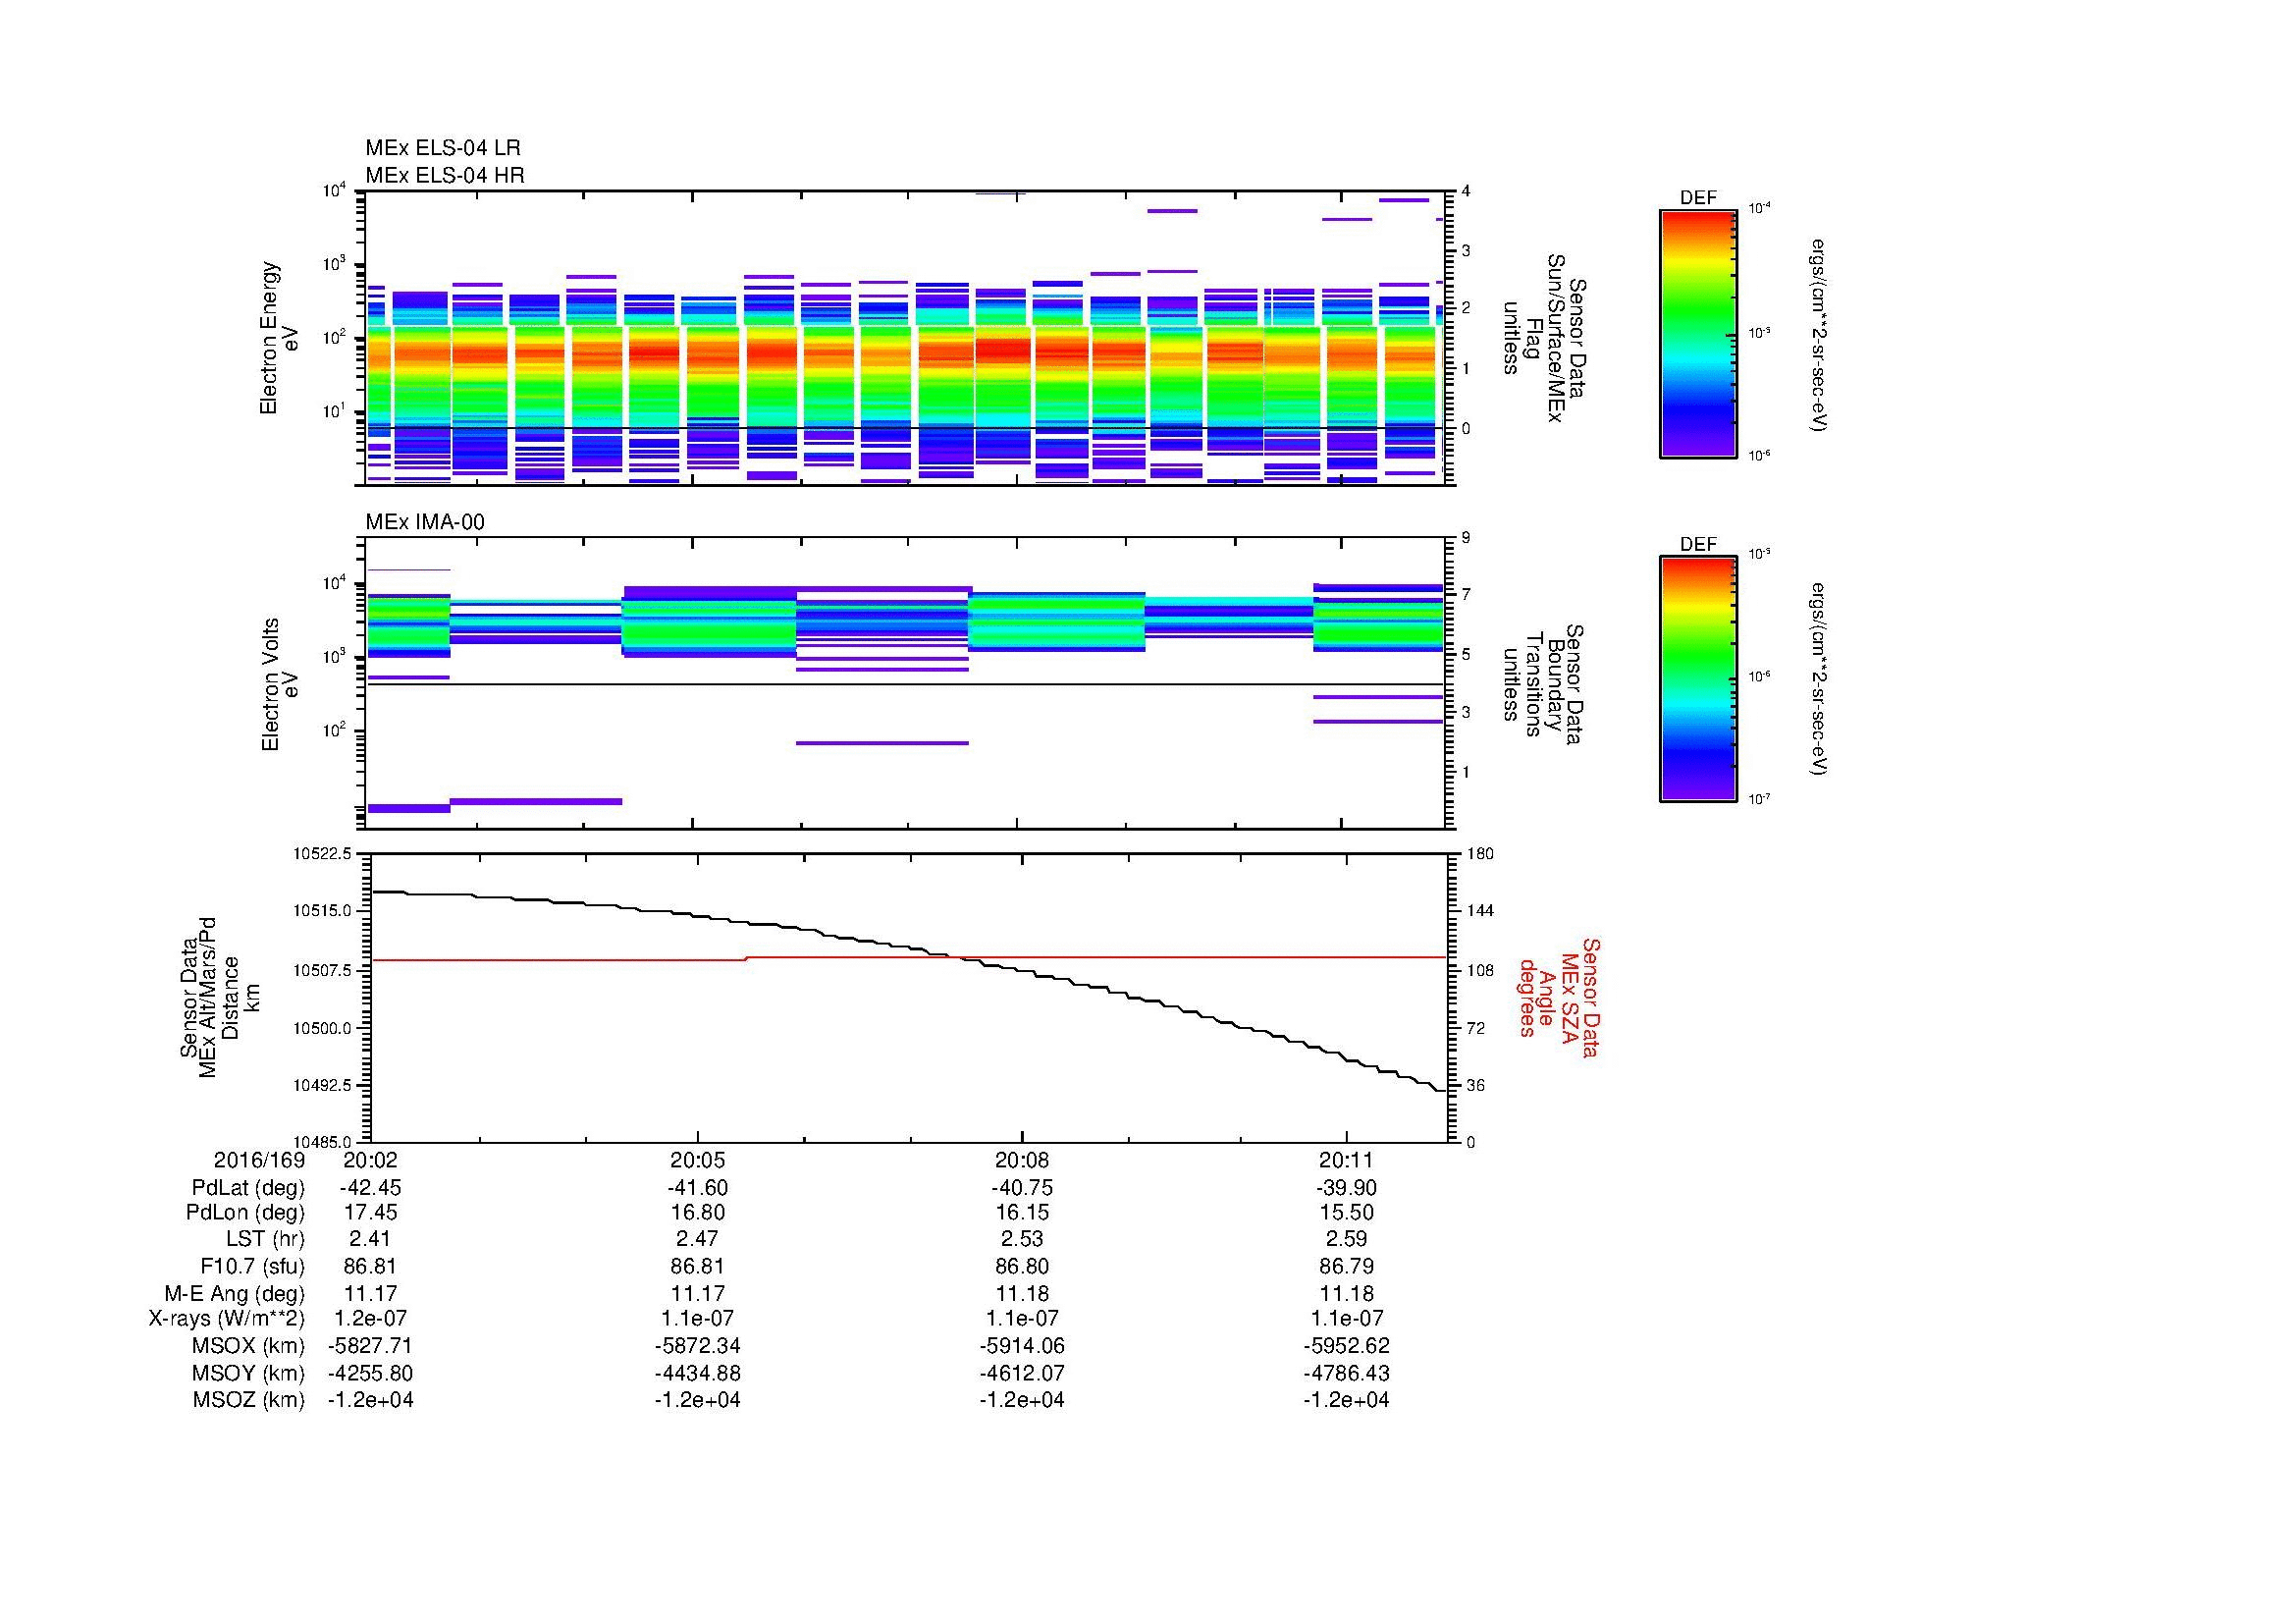
Task: Click the altitude axis tick '10485.0'
Action: (x=322, y=1142)
